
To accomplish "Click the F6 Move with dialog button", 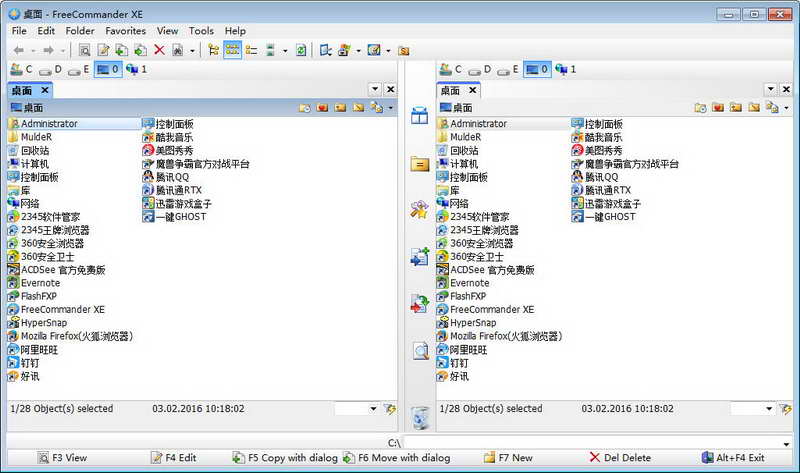I will coord(396,458).
